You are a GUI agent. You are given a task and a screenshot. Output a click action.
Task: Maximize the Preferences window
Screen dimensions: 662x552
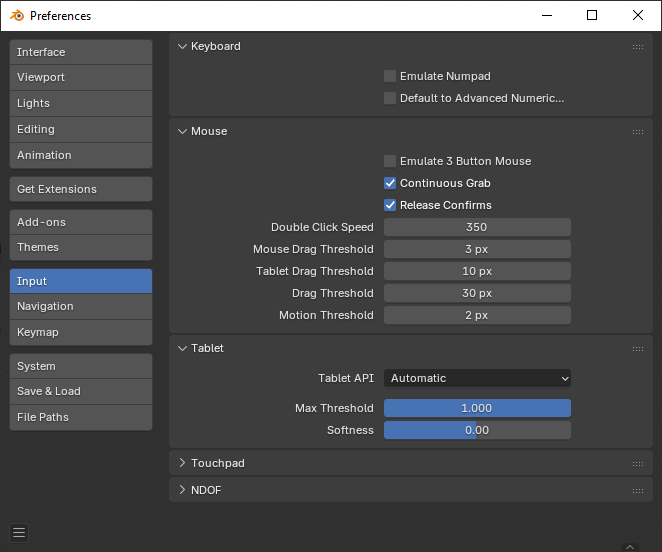(x=592, y=16)
